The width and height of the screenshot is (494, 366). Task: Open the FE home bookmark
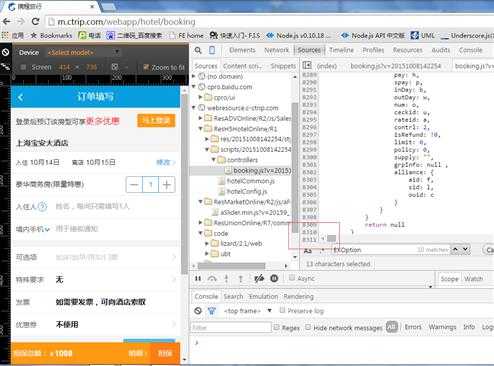tap(187, 35)
